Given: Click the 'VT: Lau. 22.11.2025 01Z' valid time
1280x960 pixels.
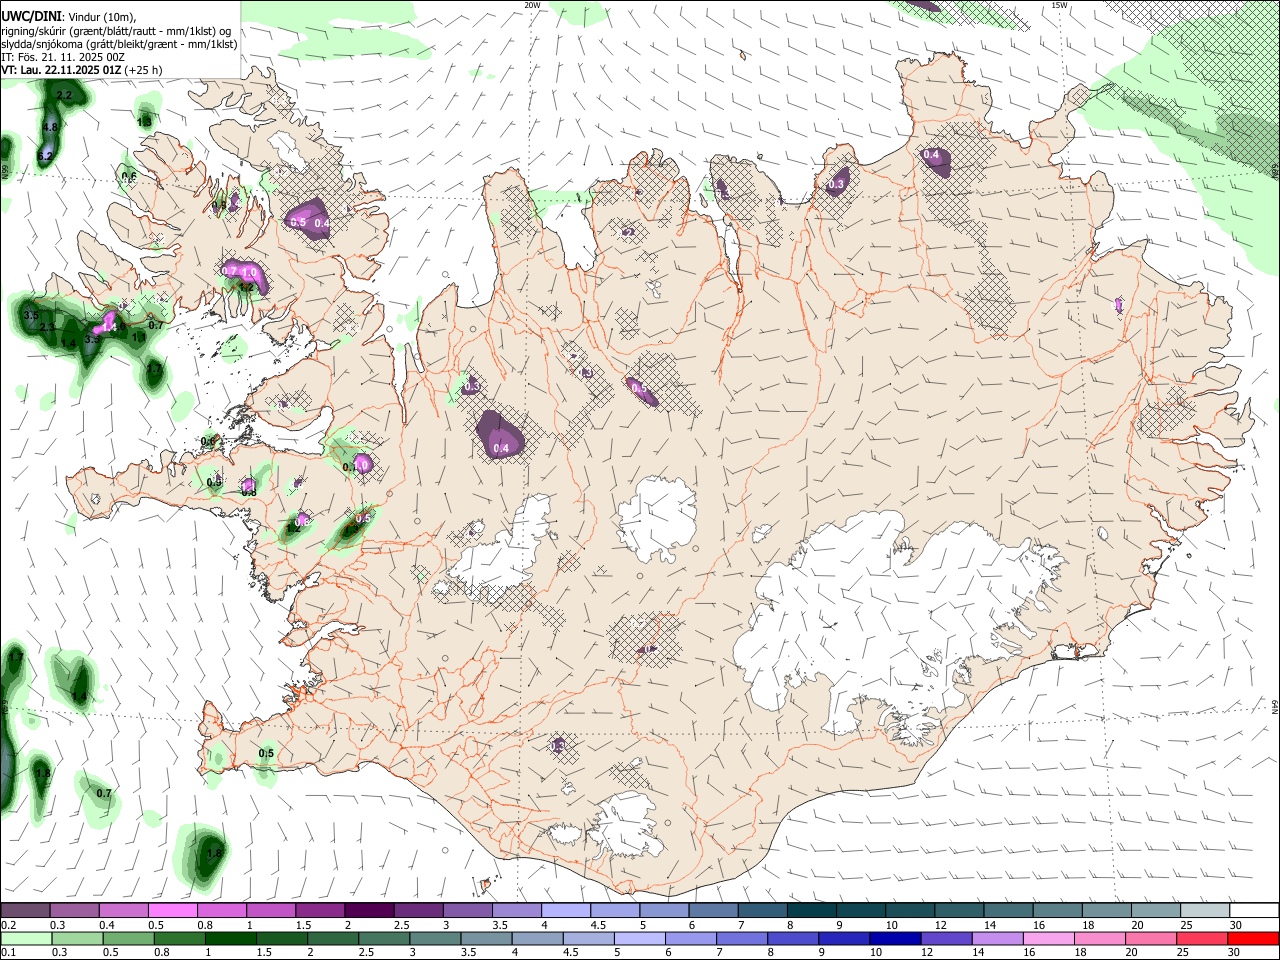Looking at the screenshot, I should click(x=61, y=70).
